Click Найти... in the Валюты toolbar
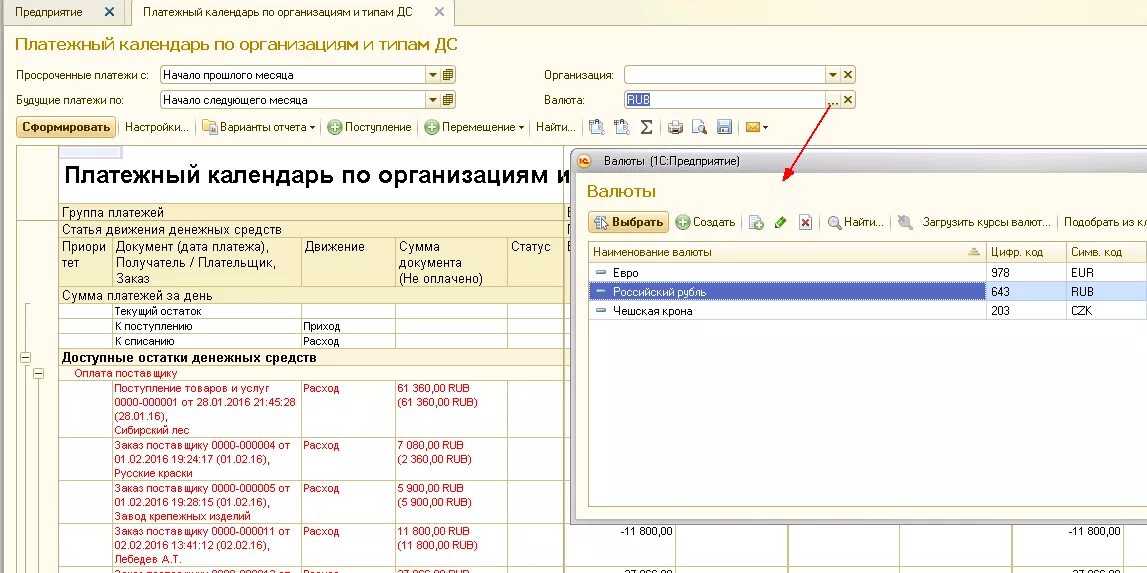 (x=856, y=222)
